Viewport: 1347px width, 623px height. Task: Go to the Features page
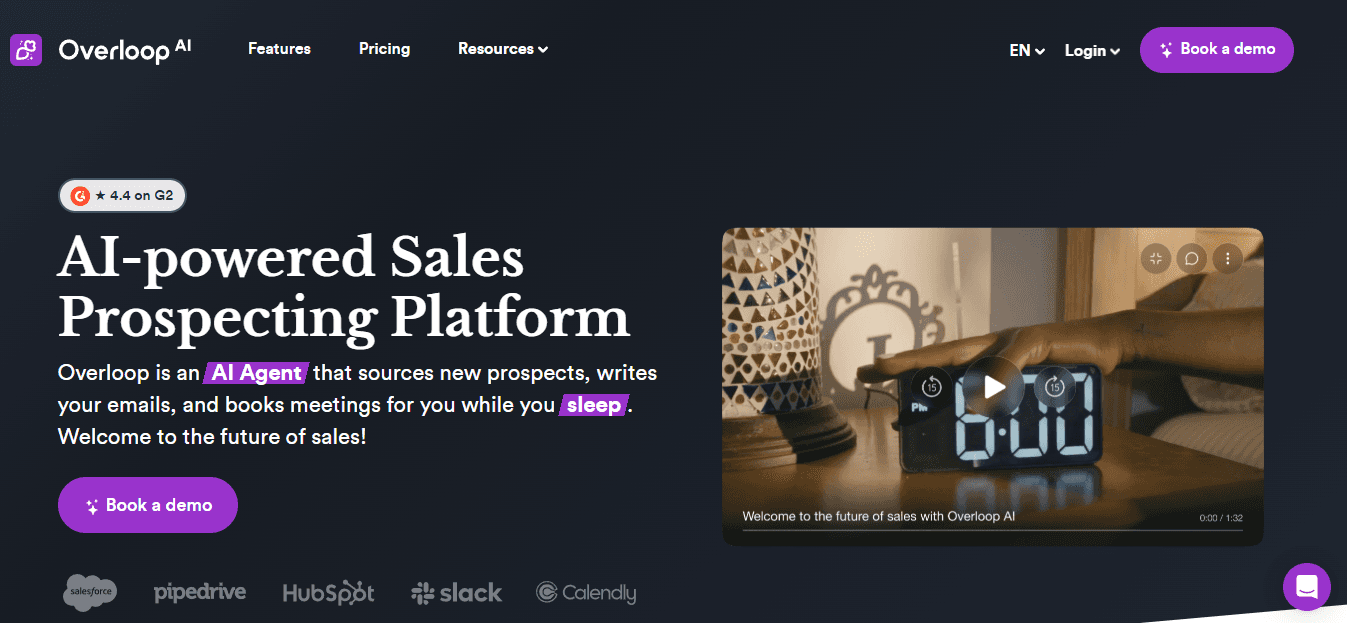click(x=279, y=49)
